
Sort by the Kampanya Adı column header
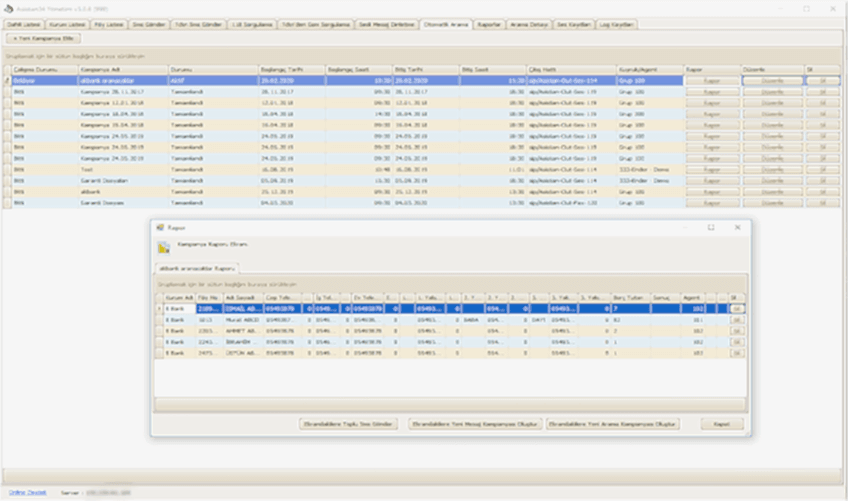pos(120,69)
